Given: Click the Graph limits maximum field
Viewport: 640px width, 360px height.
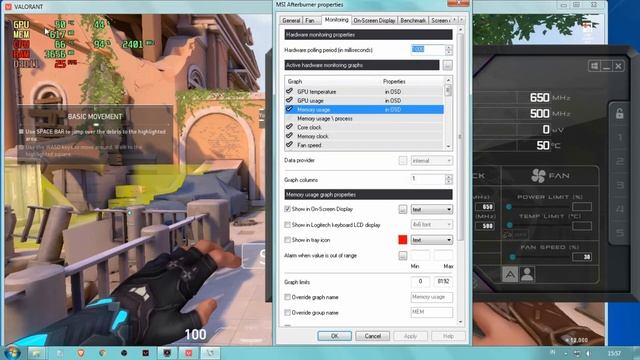Looking at the screenshot, I should tap(443, 282).
